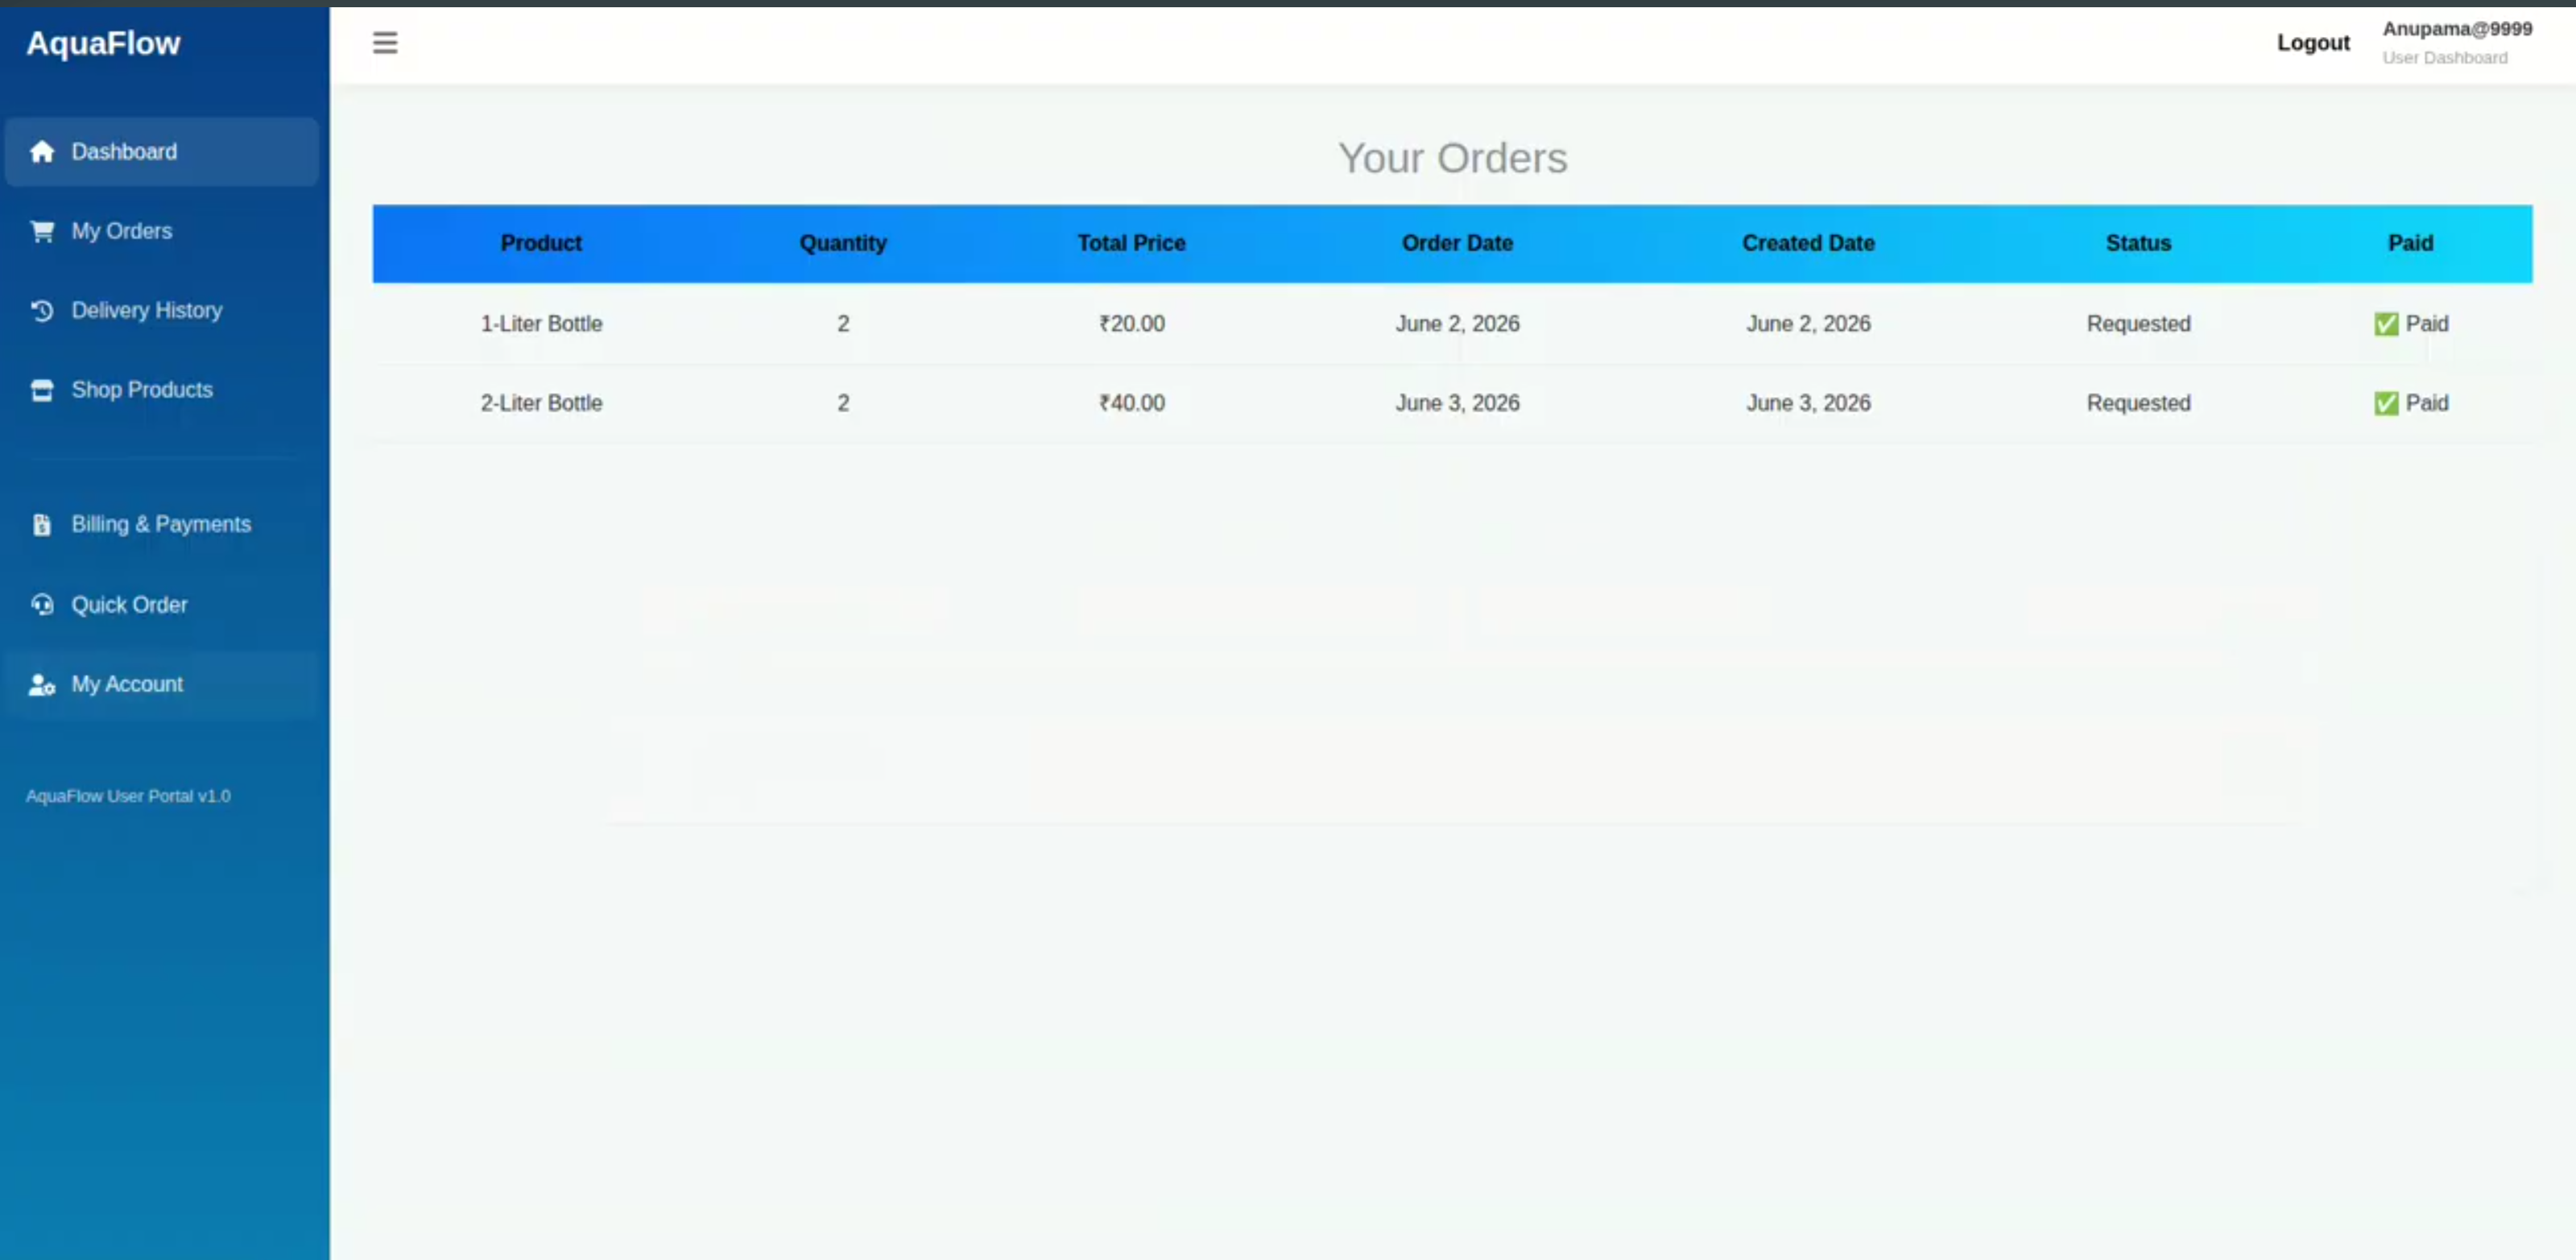The height and width of the screenshot is (1260, 2576).
Task: Select the 2-Liter Bottle product cell
Action: (541, 403)
